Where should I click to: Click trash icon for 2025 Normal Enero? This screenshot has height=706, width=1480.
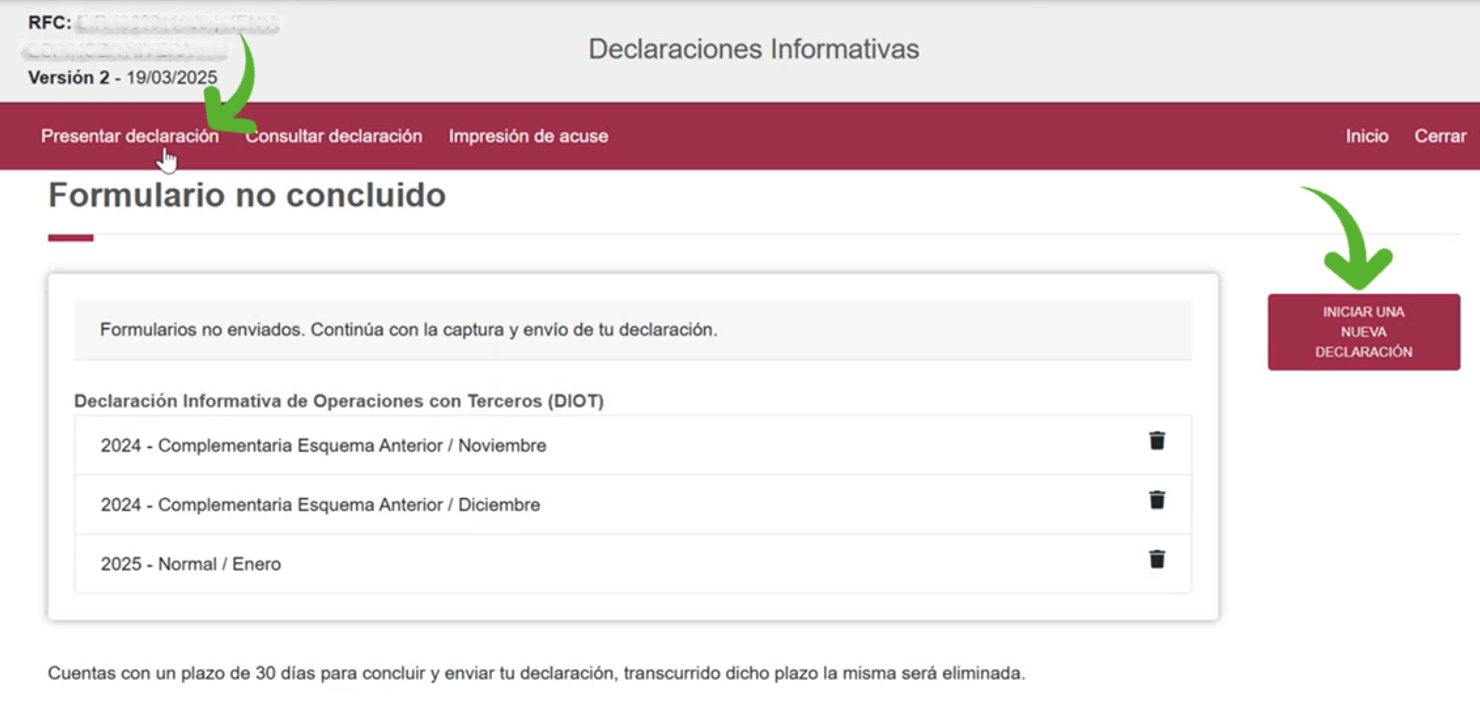click(x=1157, y=559)
